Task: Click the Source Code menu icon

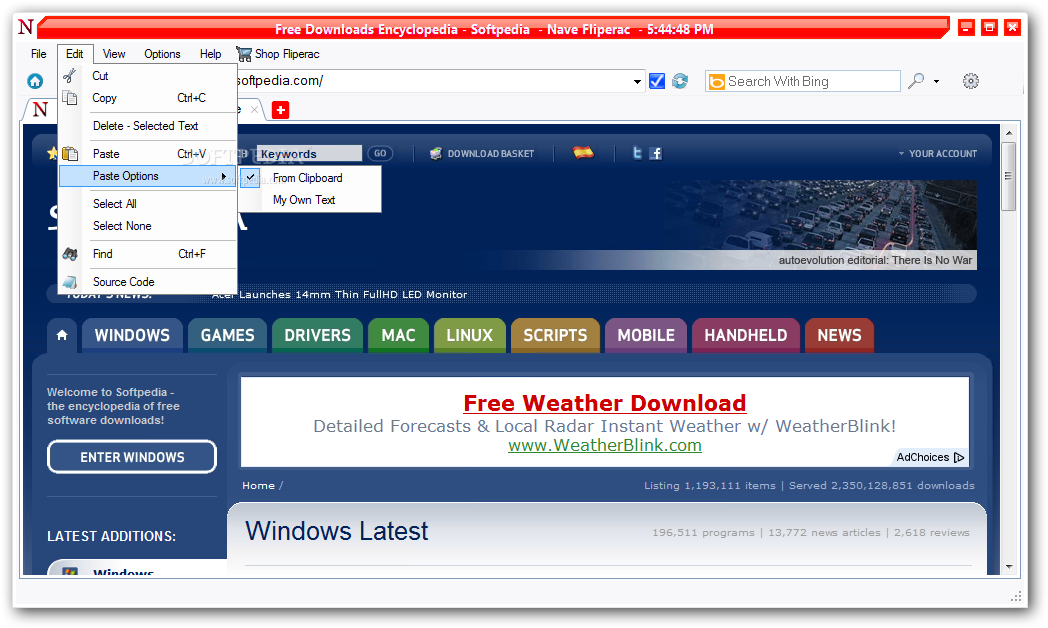Action: tap(70, 282)
